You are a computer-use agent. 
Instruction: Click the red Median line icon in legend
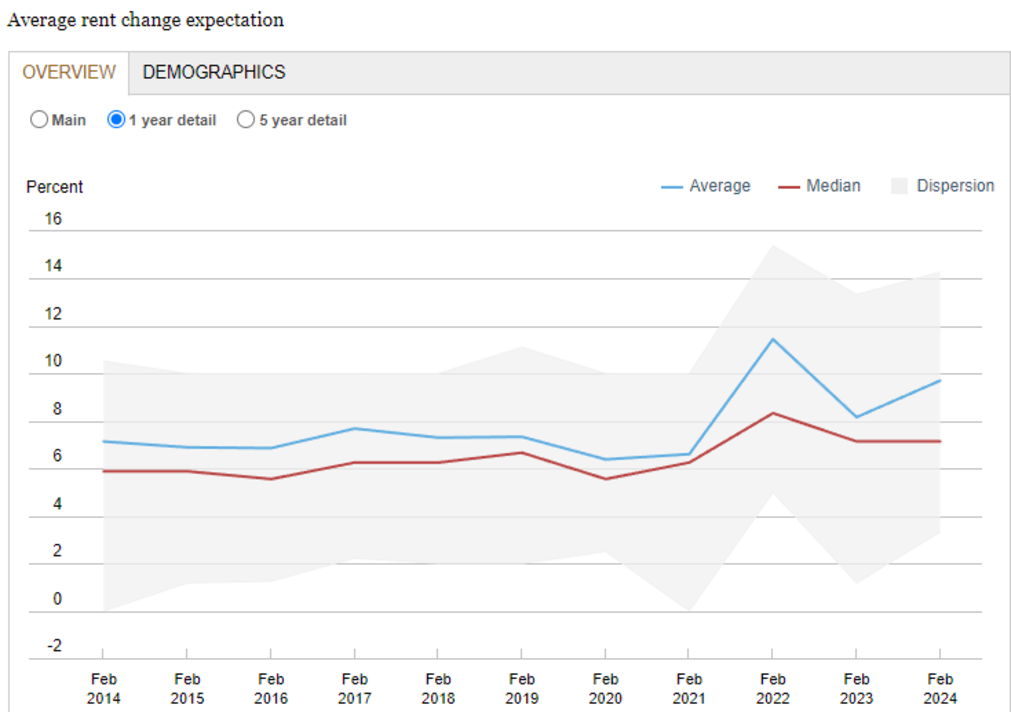tap(789, 186)
